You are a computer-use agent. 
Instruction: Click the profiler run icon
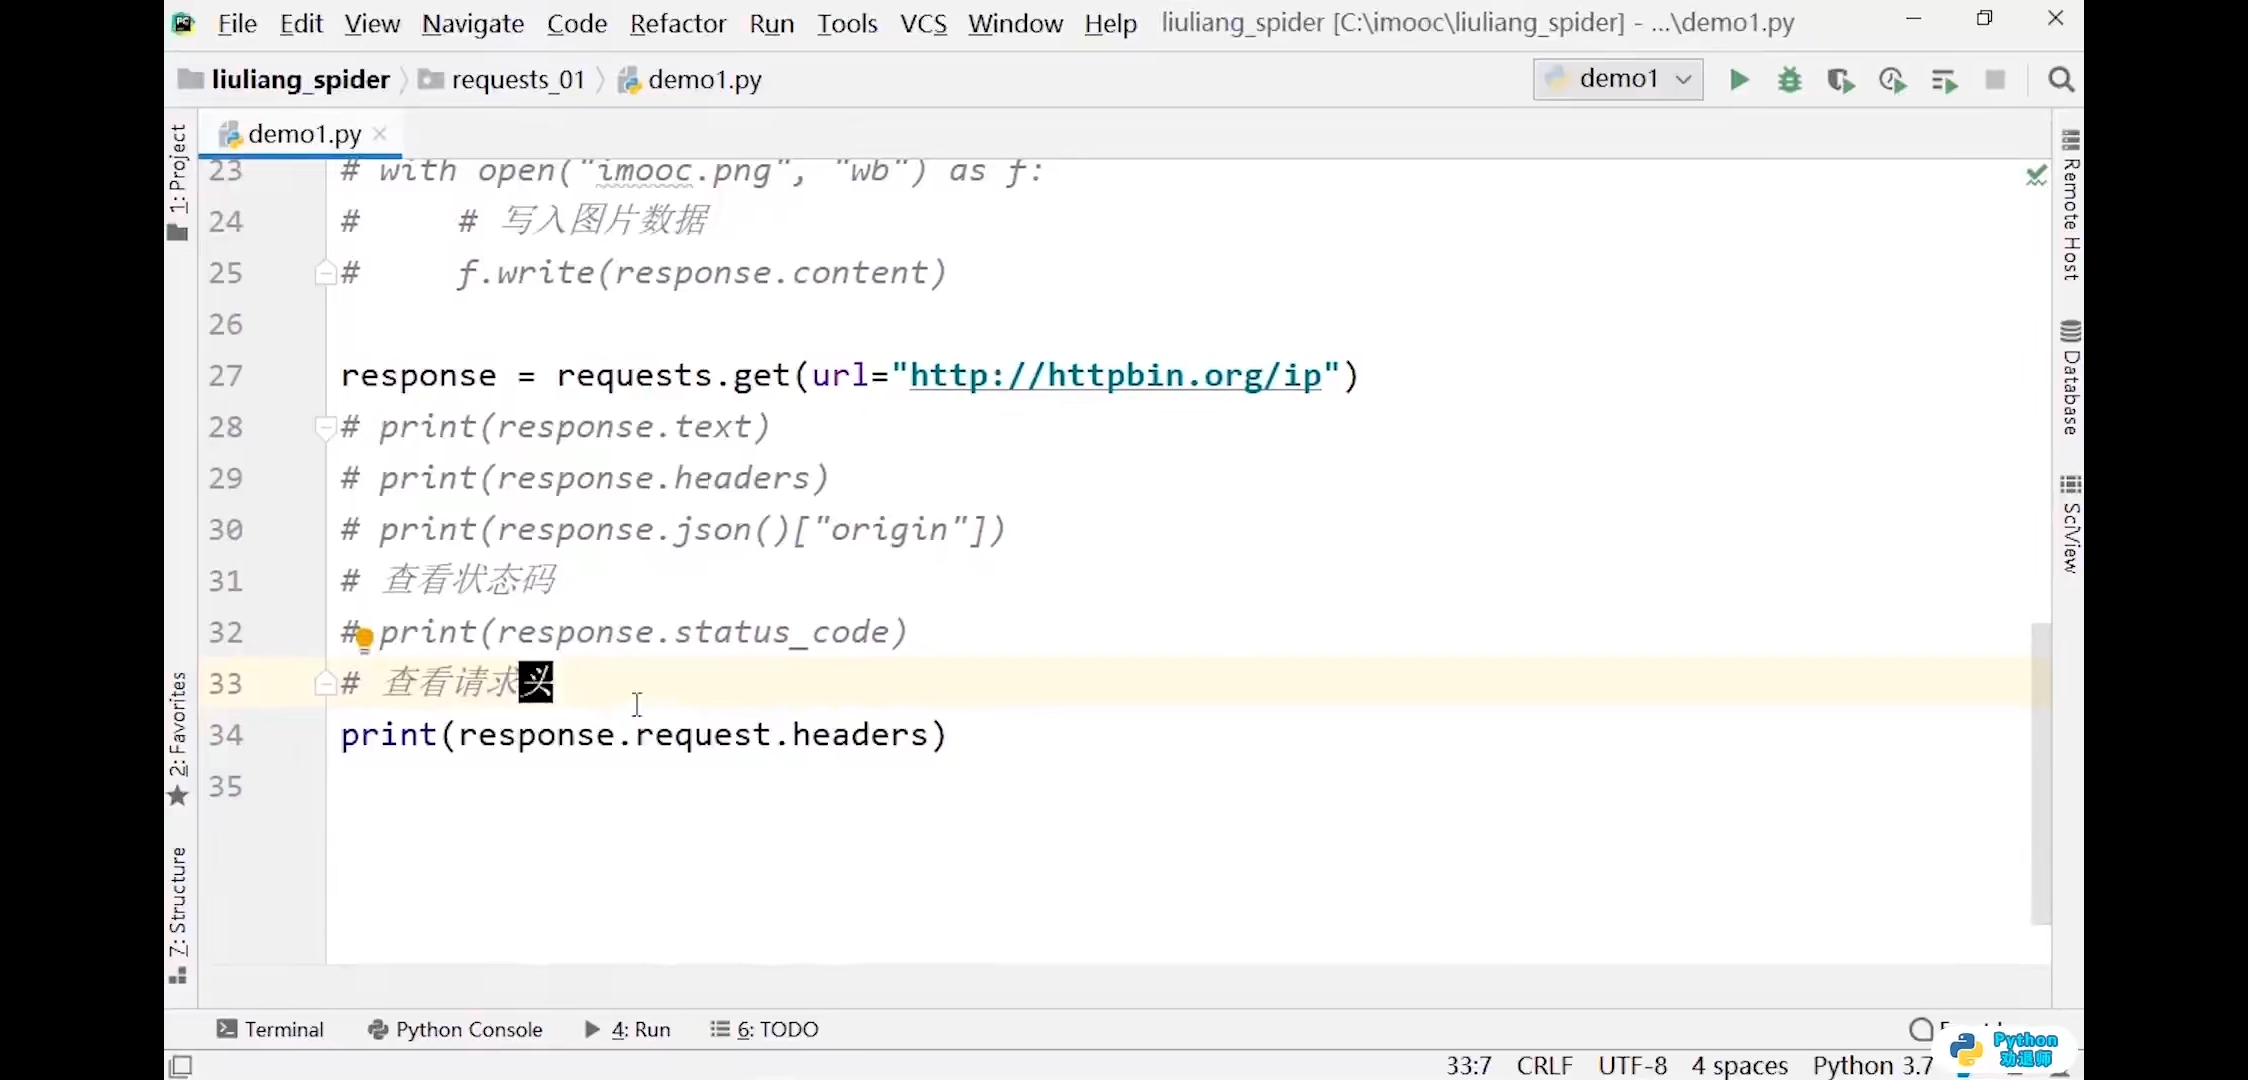[1892, 80]
